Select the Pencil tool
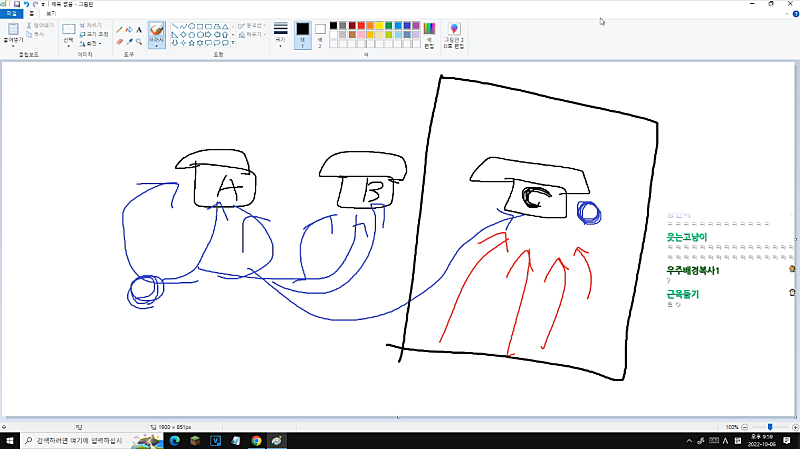Viewport: 800px width, 449px height. [x=119, y=30]
